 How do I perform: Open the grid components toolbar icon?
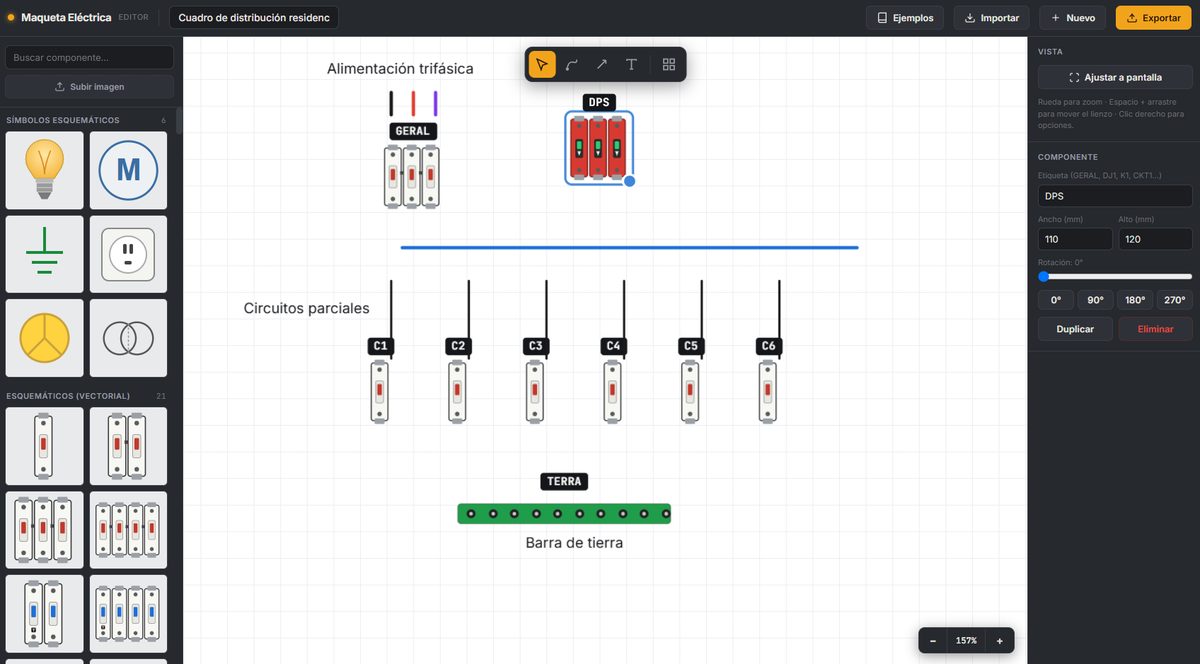pos(669,64)
